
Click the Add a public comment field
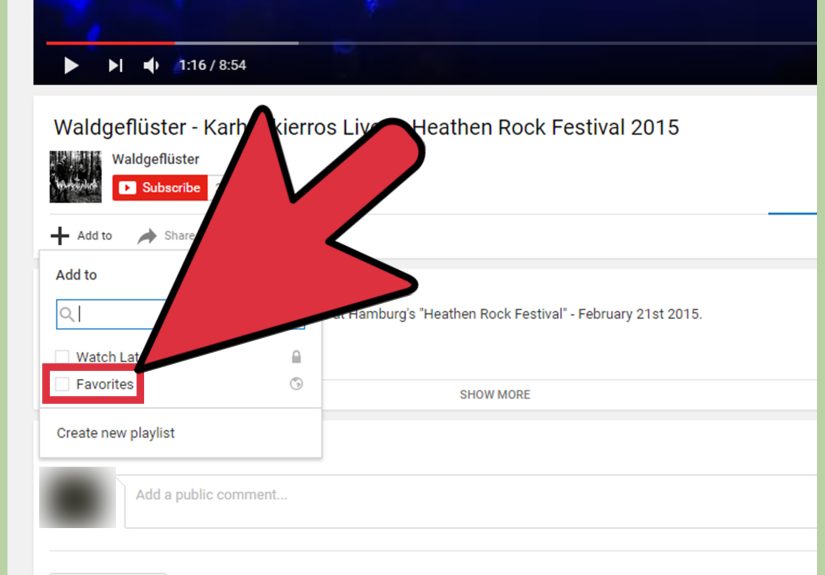click(471, 501)
